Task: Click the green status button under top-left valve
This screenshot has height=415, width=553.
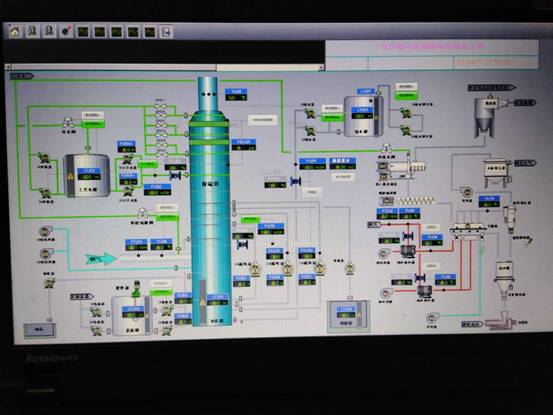Action: (x=93, y=124)
